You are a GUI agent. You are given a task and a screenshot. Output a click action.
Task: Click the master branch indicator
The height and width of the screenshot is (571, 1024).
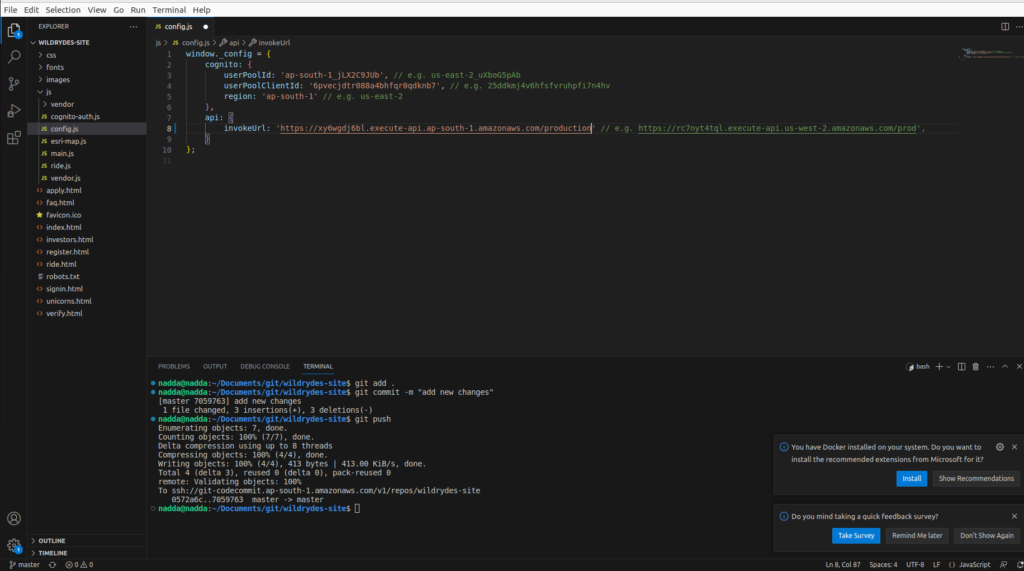(x=24, y=565)
